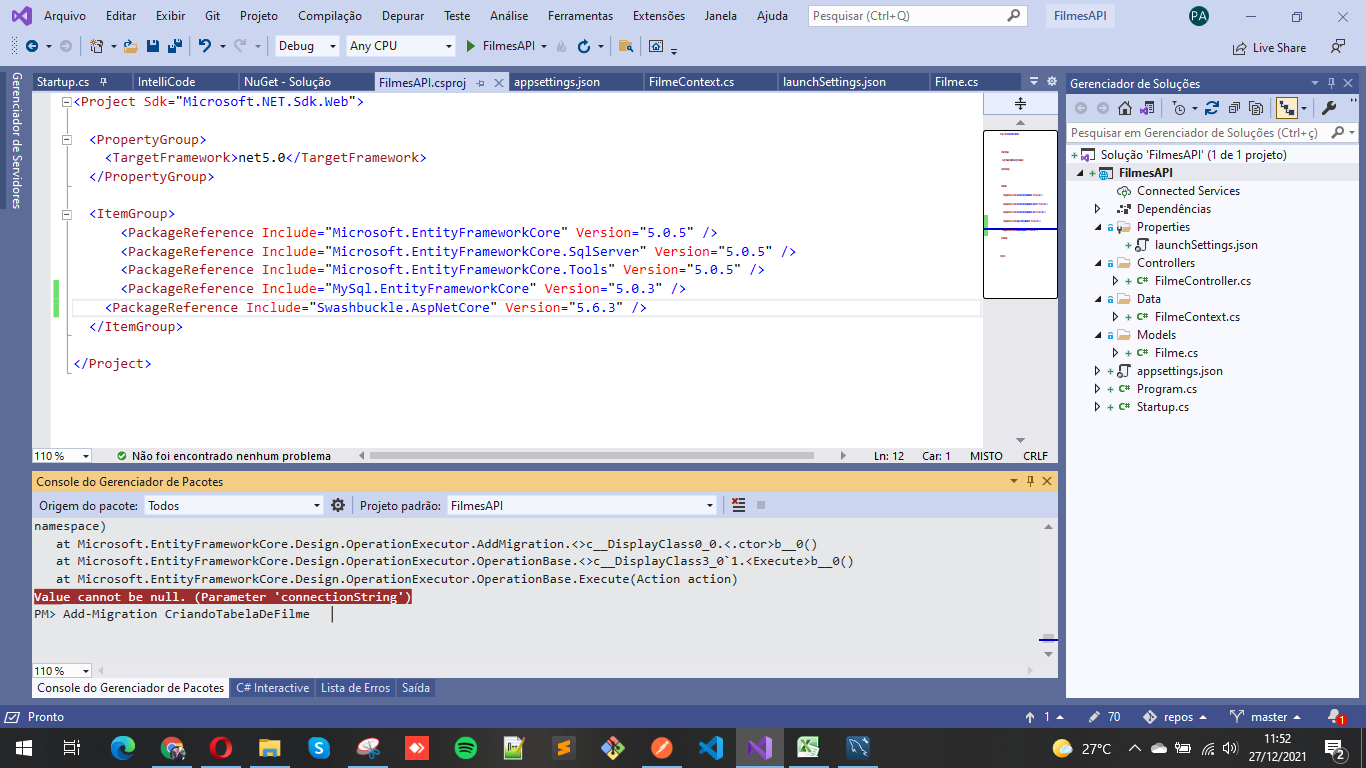
Task: Collapse the Properties folder node
Action: click(x=1098, y=227)
